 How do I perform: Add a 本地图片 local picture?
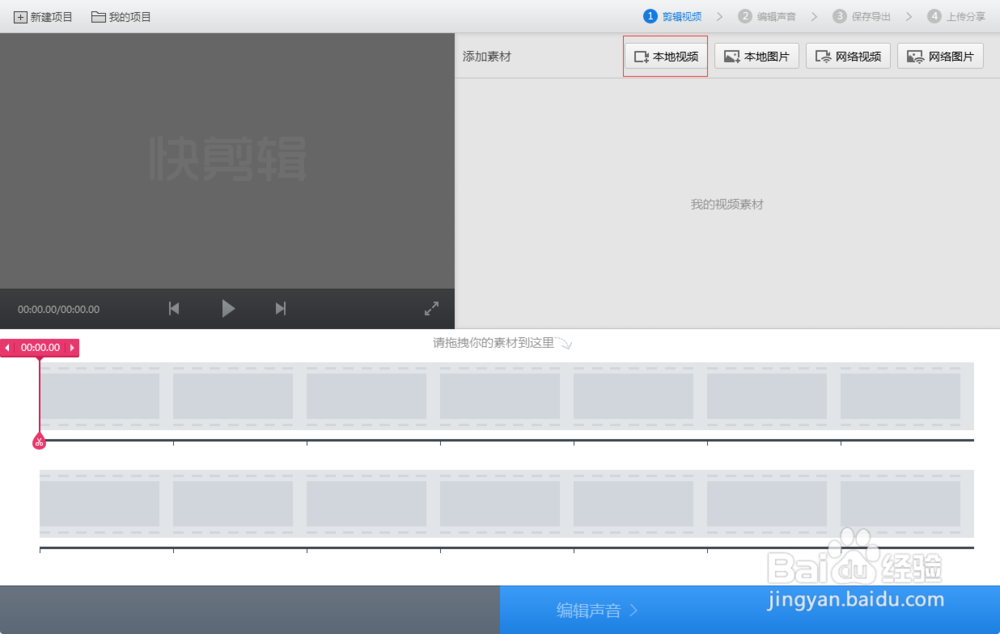tap(756, 57)
